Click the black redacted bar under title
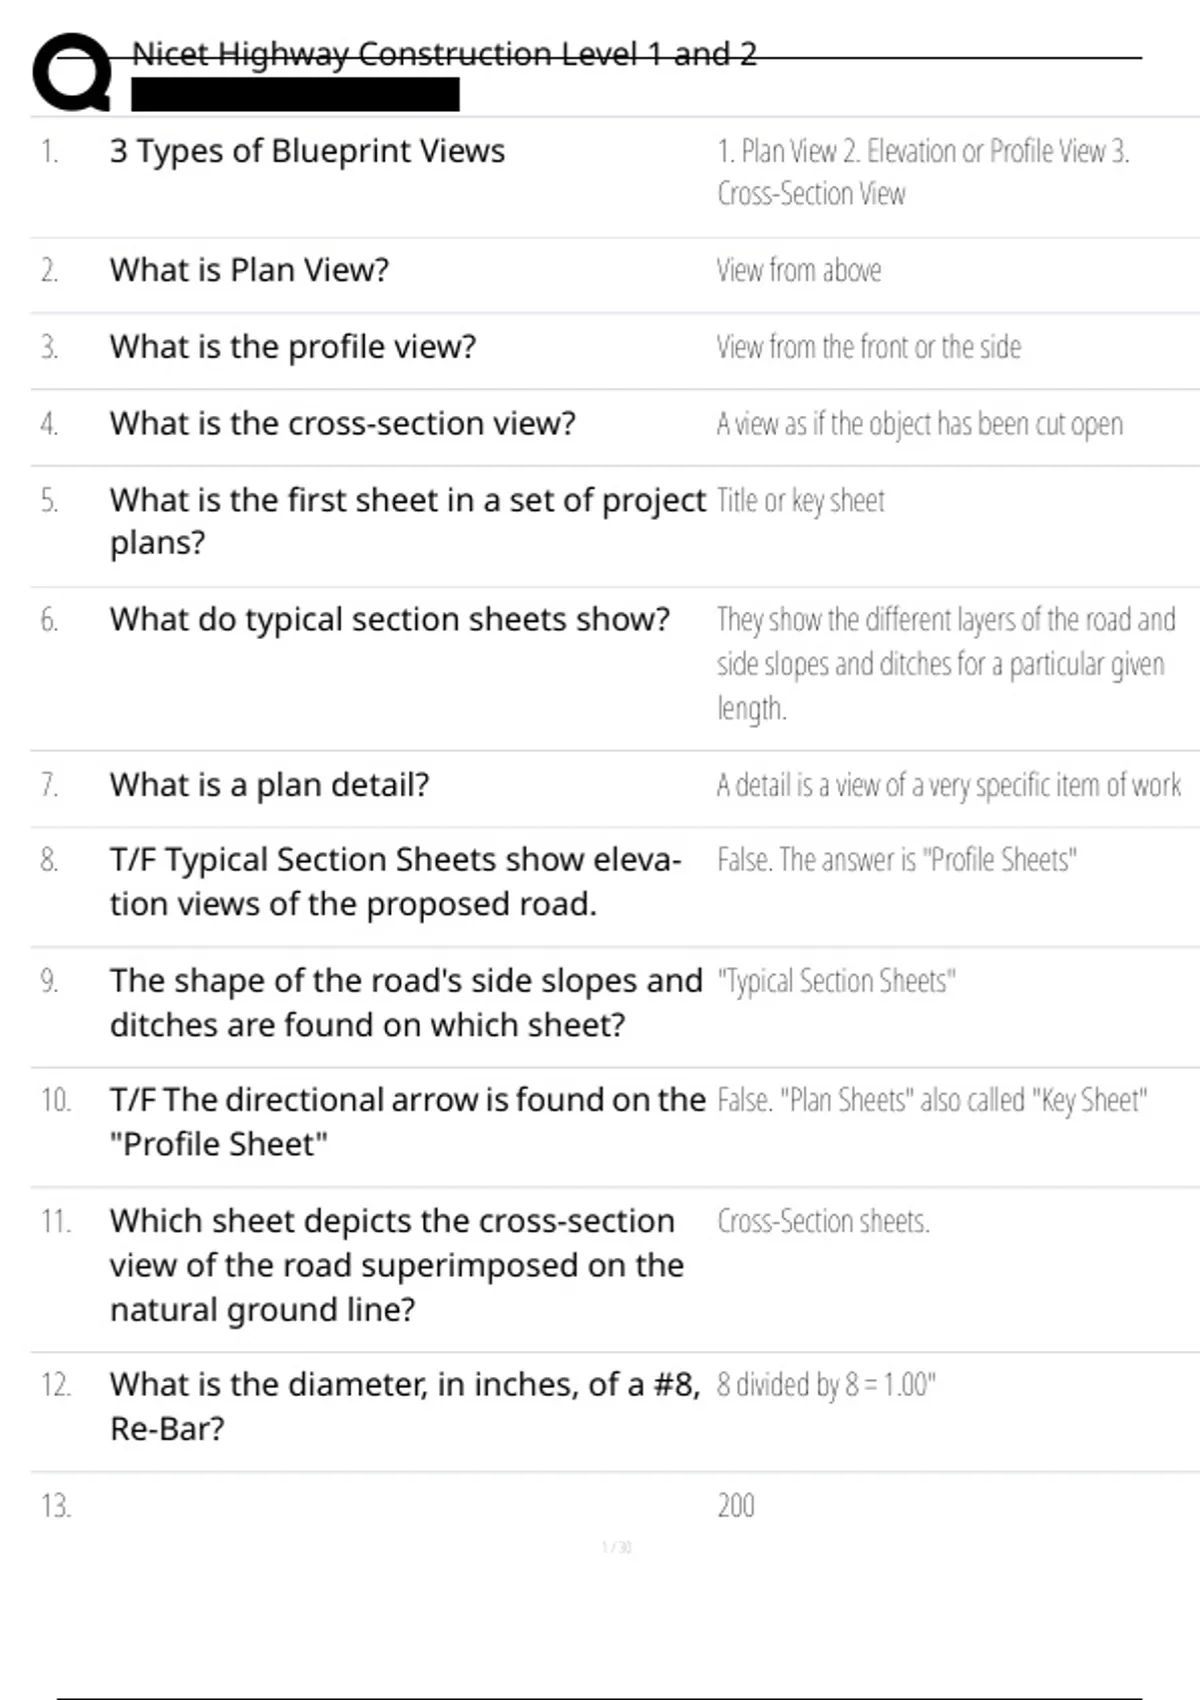This screenshot has height=1700, width=1200. click(295, 95)
